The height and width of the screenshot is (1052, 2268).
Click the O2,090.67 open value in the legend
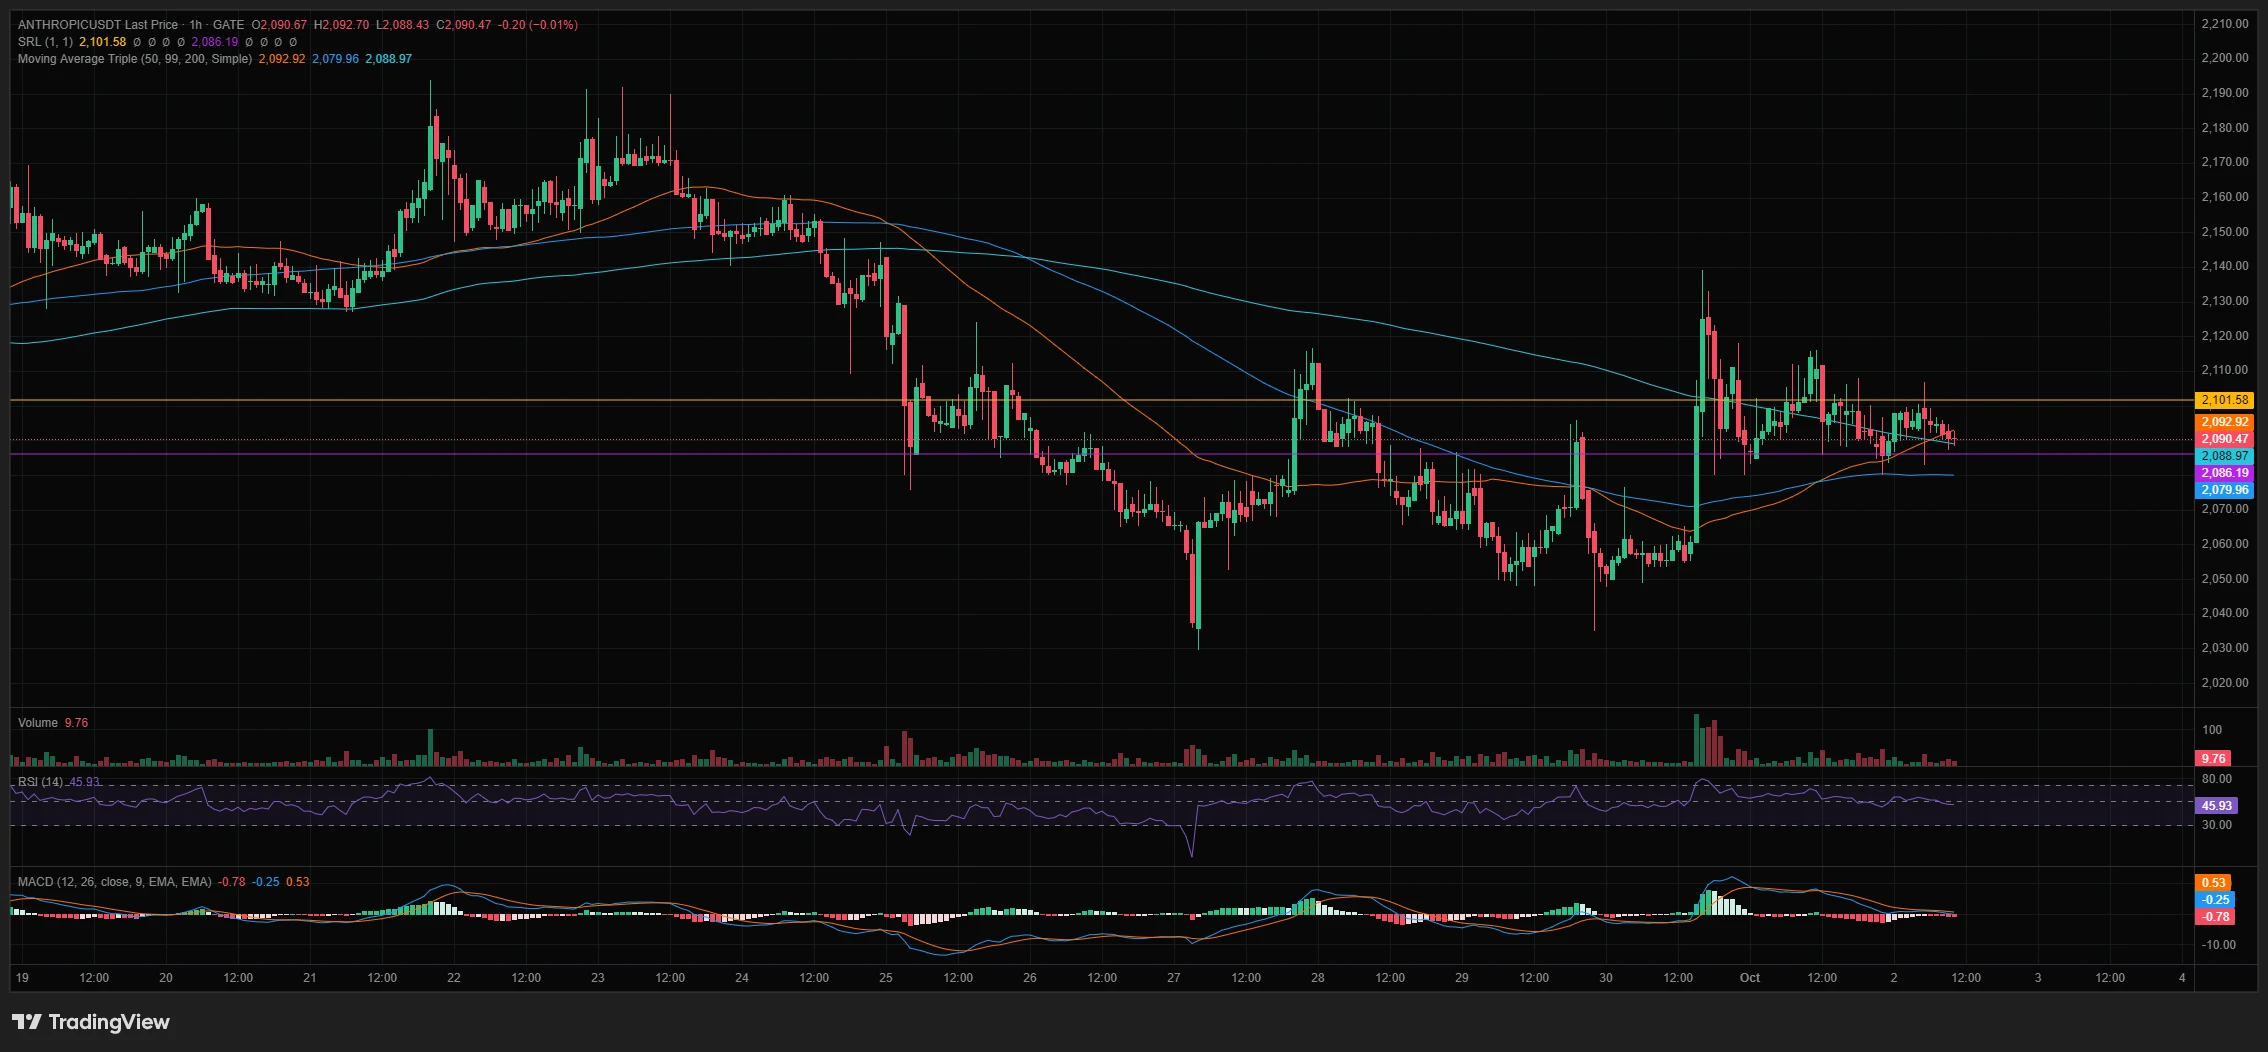click(279, 25)
